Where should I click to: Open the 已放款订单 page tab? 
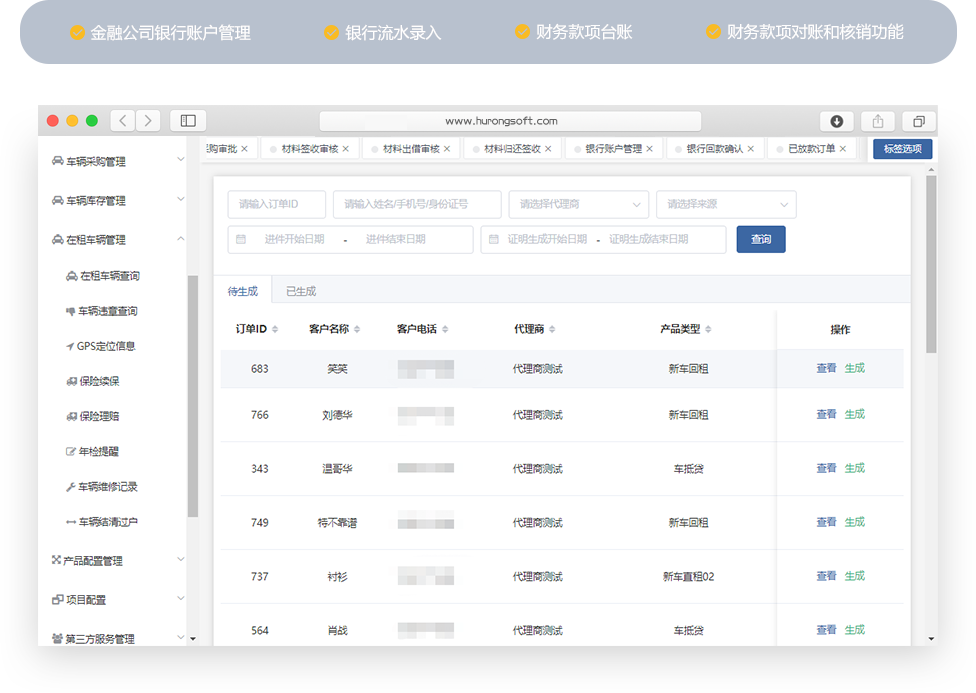(x=810, y=149)
